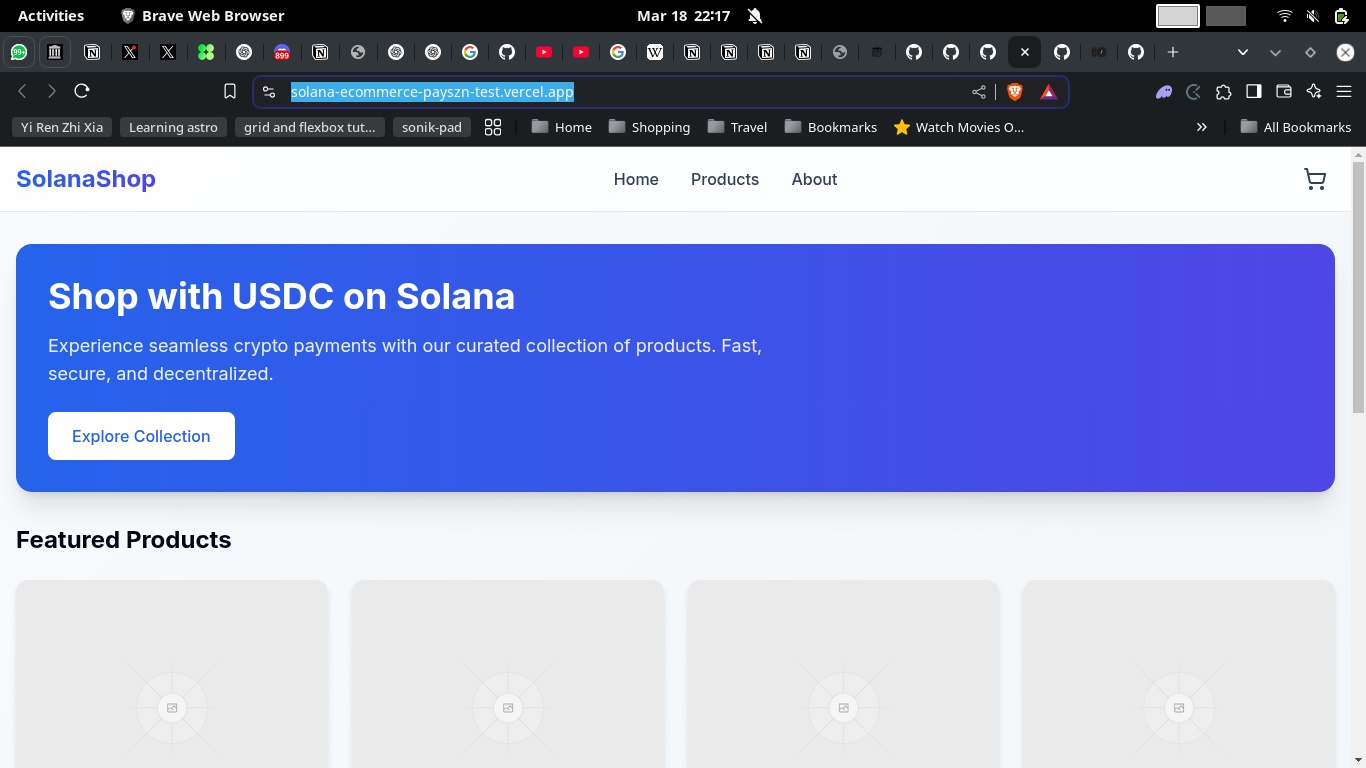Viewport: 1366px width, 768px height.
Task: Toggle the browser sidebar panel
Action: [1253, 92]
